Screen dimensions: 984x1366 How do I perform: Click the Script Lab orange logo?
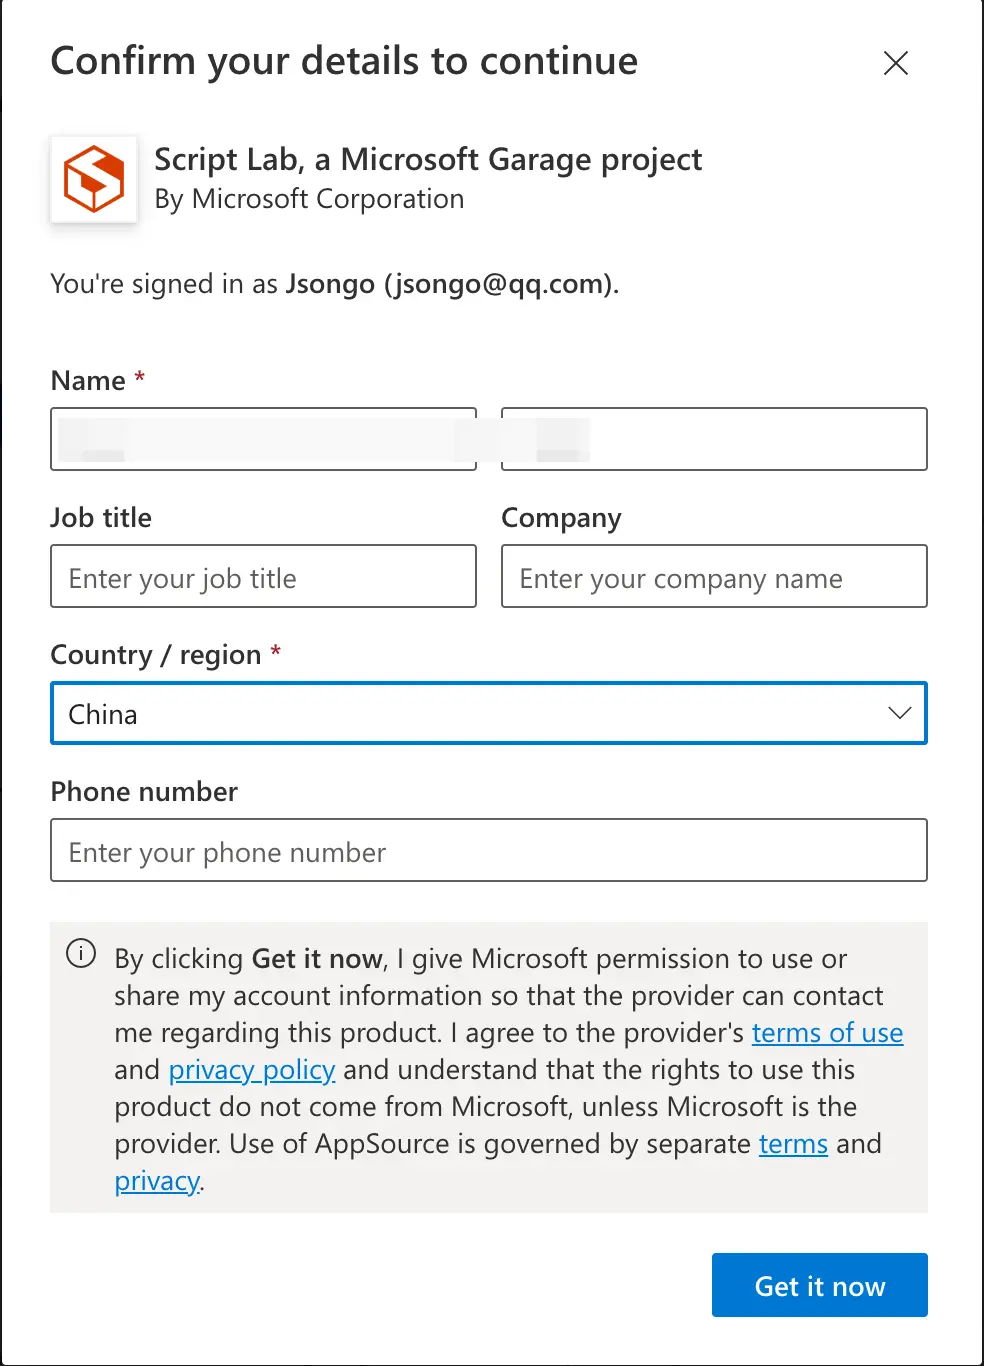tap(94, 179)
